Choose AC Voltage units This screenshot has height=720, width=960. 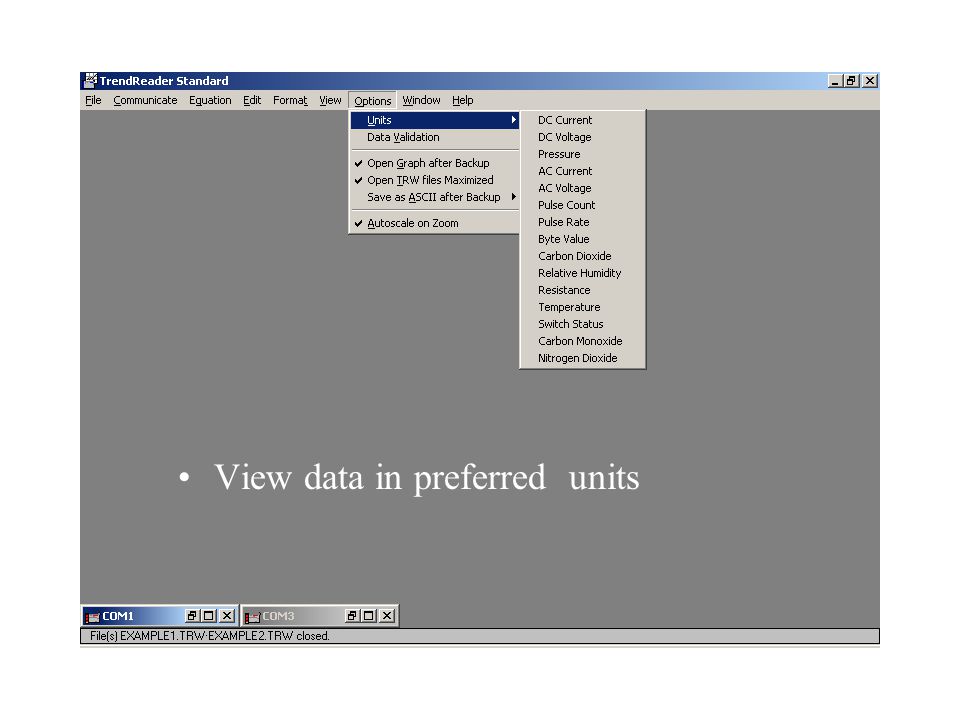[582, 188]
